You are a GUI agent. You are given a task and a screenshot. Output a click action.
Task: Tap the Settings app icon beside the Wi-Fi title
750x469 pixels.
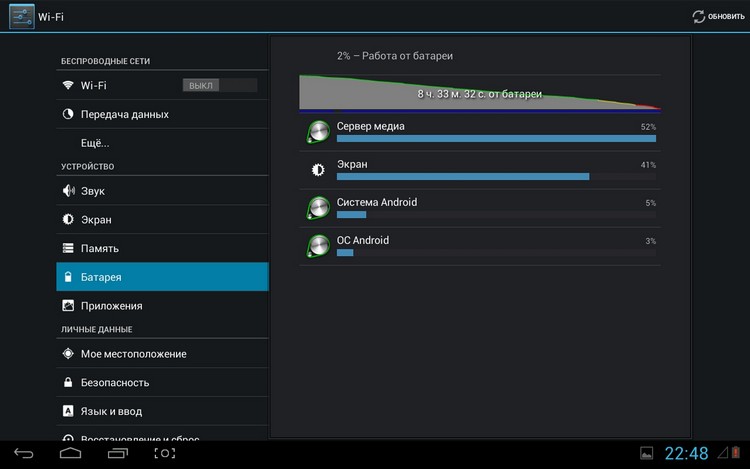(x=22, y=16)
